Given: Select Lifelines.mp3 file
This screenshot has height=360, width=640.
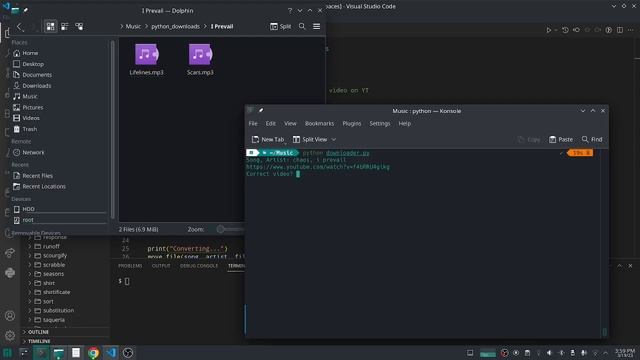Looking at the screenshot, I should (x=147, y=60).
